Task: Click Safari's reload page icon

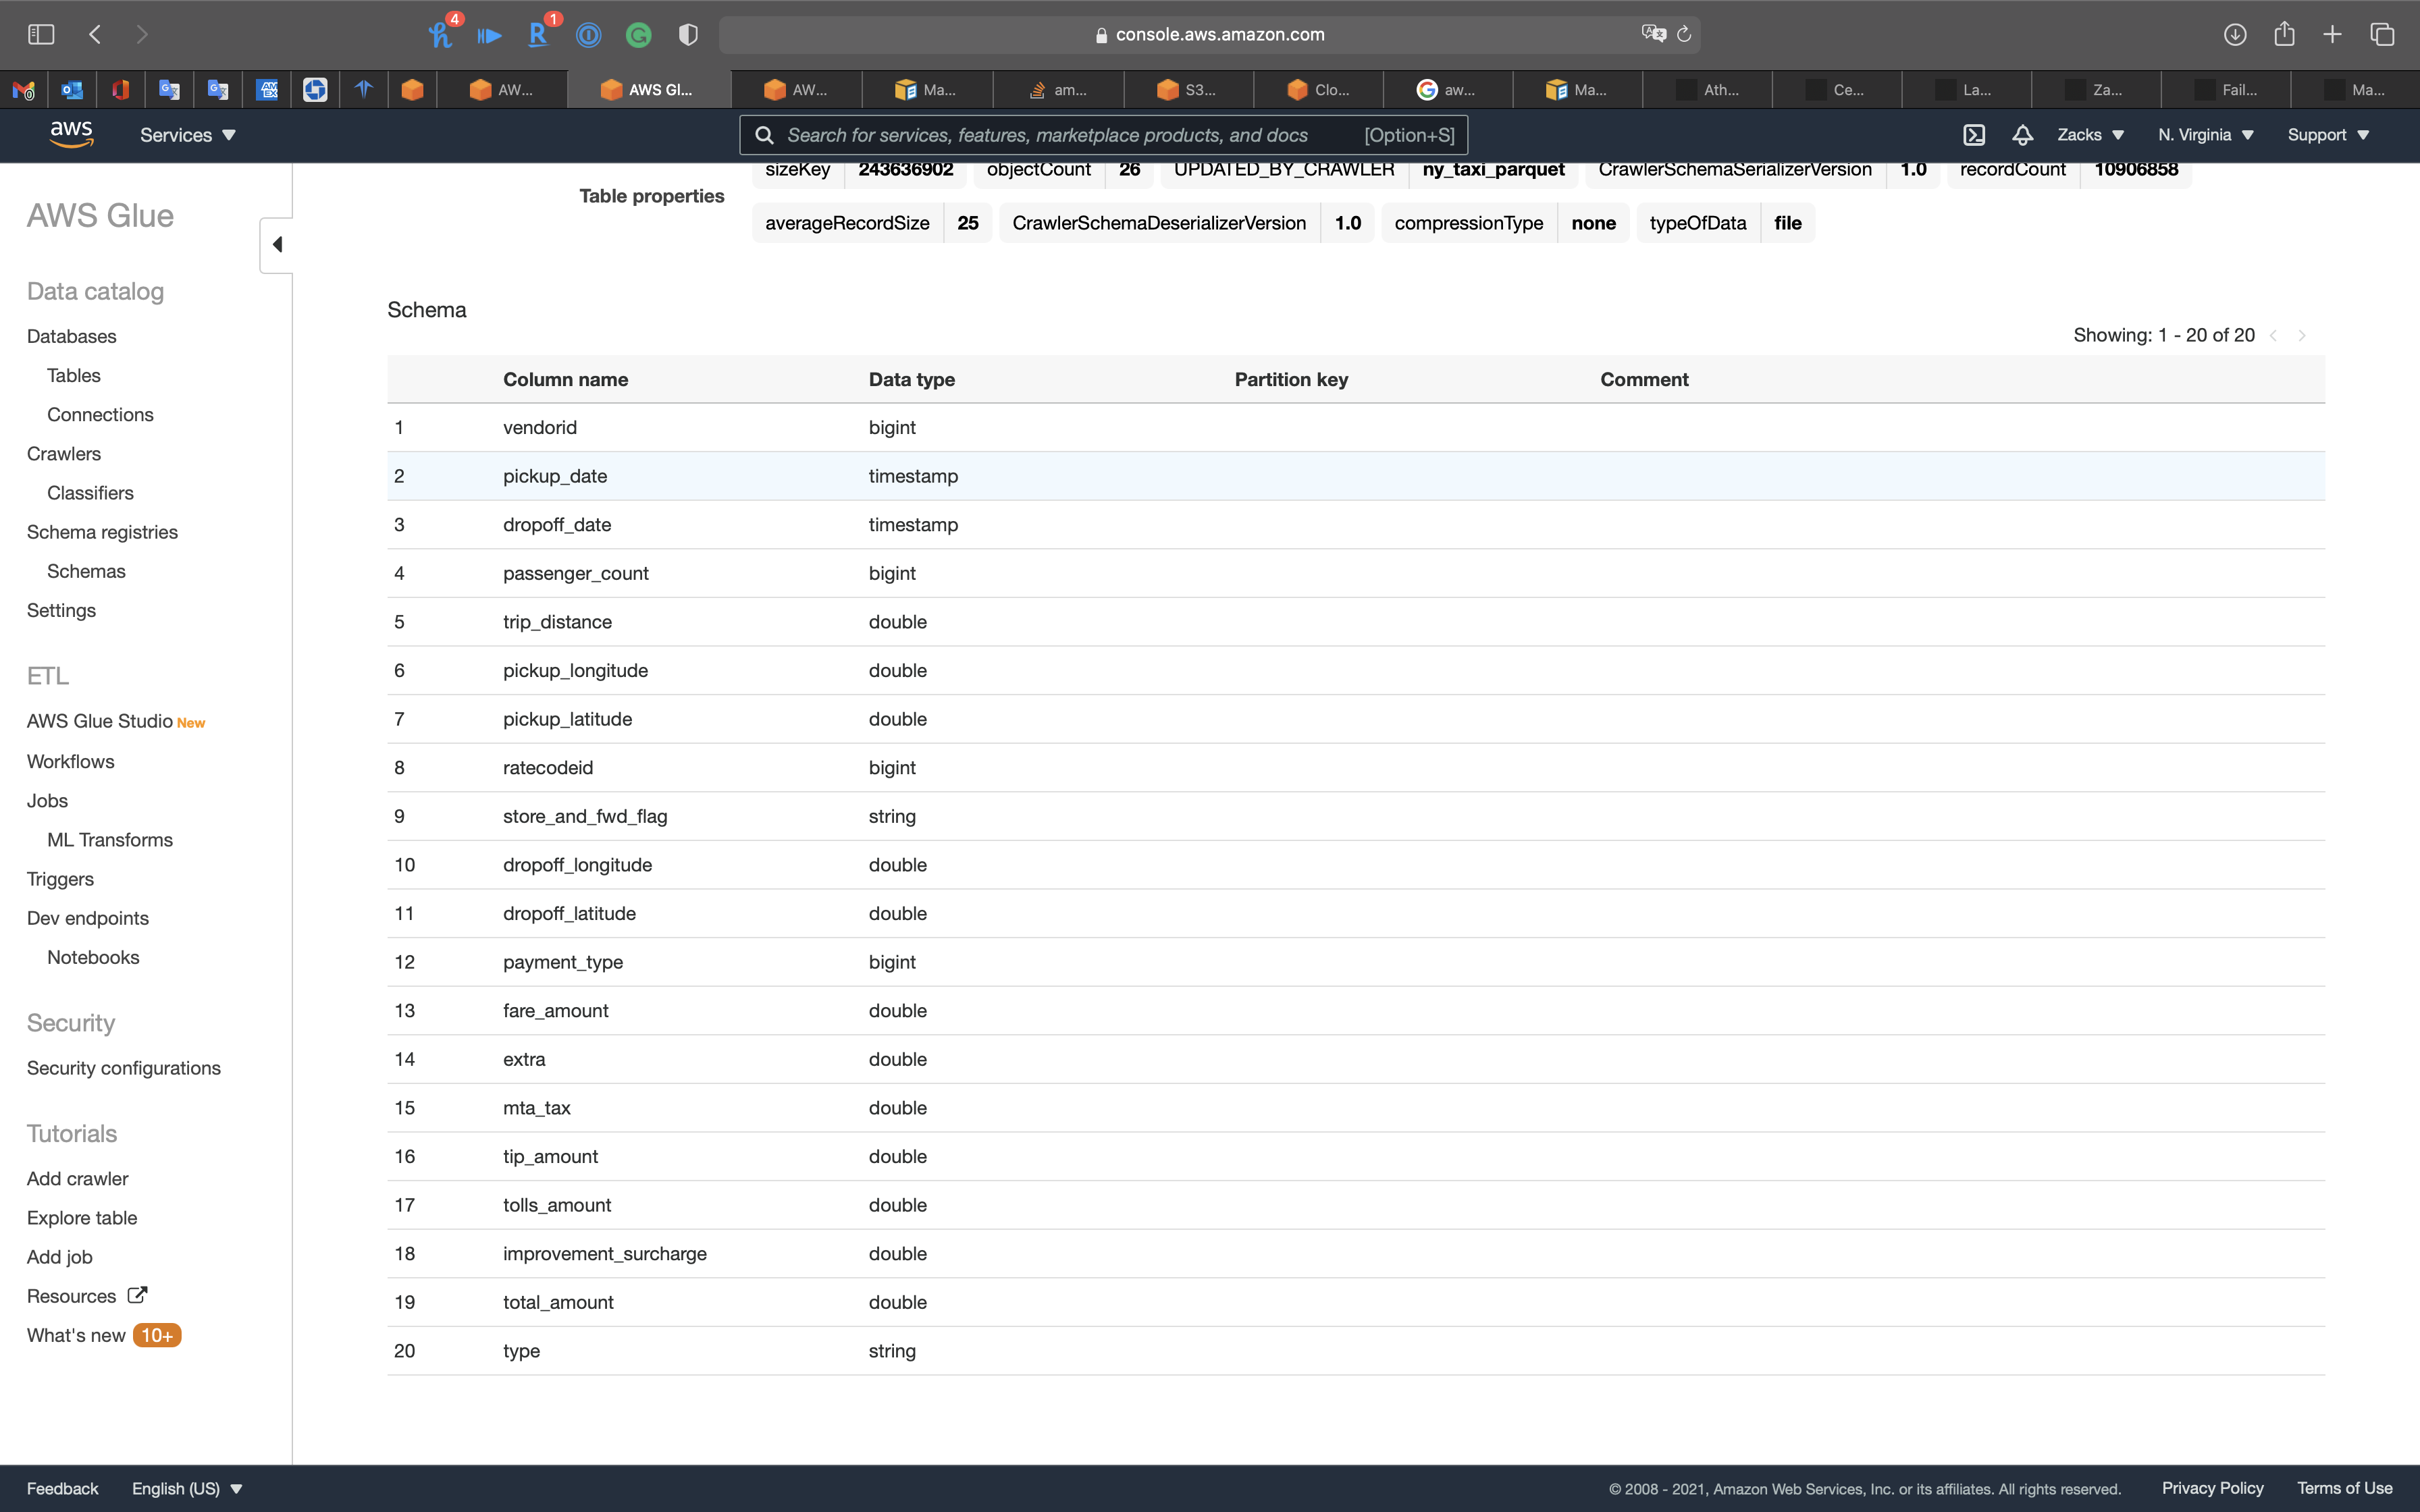Action: 1684,35
